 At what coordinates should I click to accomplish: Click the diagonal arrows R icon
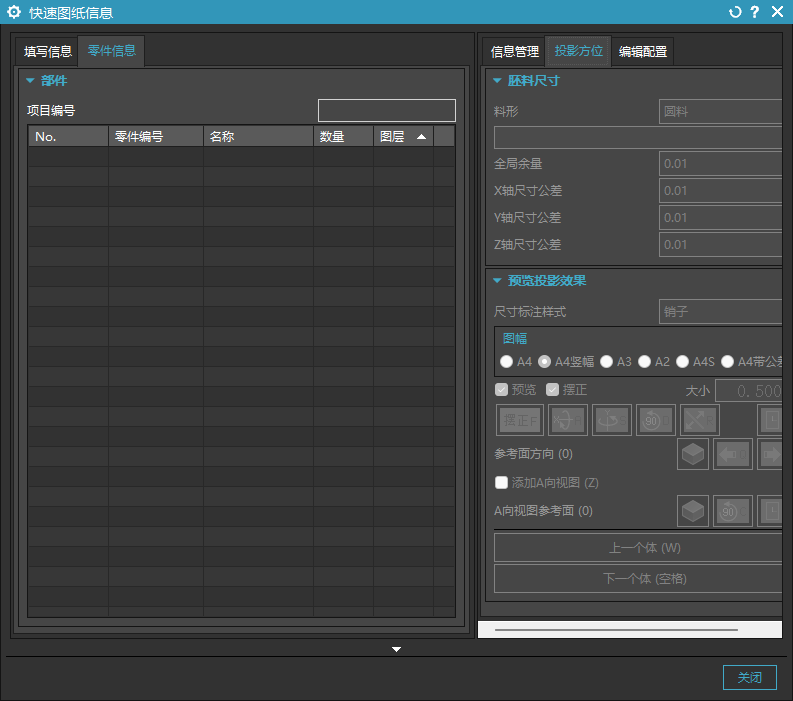pyautogui.click(x=700, y=420)
